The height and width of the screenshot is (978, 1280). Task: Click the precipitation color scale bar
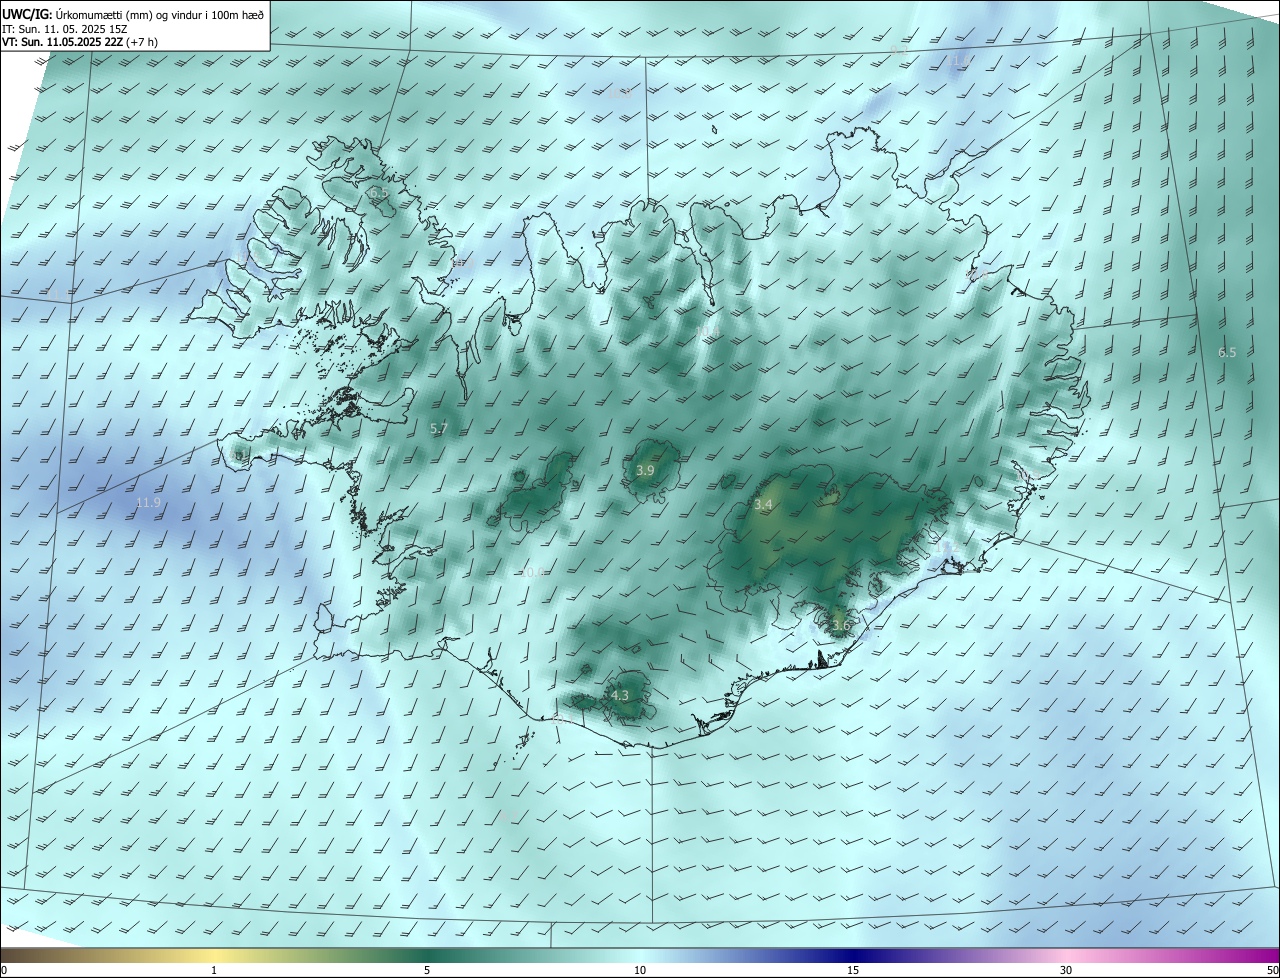click(640, 955)
